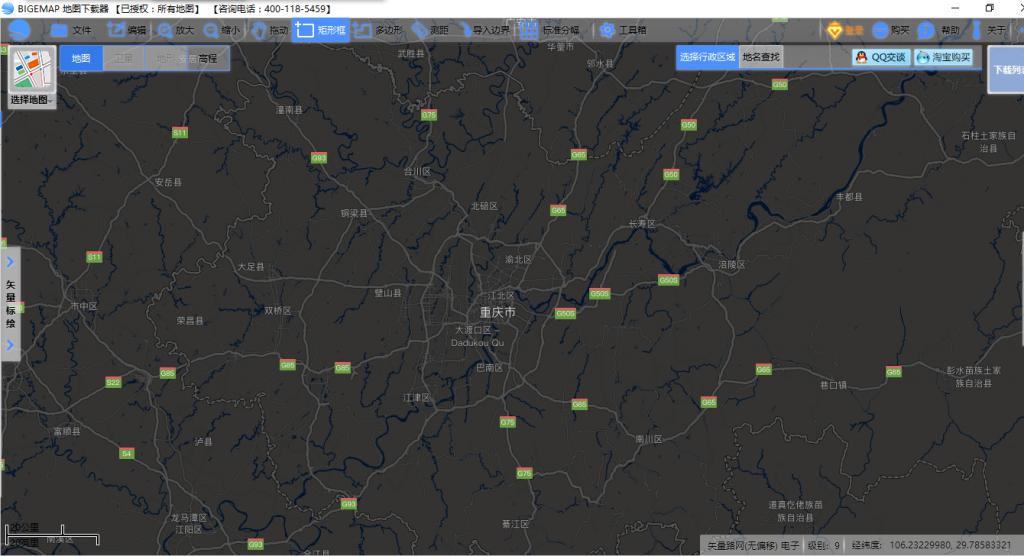Click the QQ交谈 chat button
The width and height of the screenshot is (1024, 556).
tap(881, 57)
